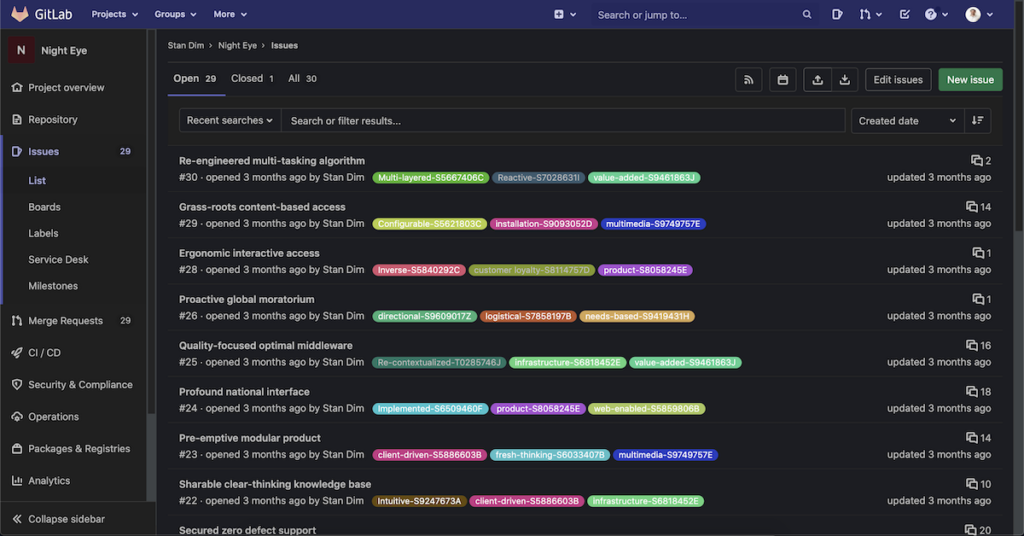1024x536 pixels.
Task: Open the Recent searches dropdown
Action: [x=230, y=121]
